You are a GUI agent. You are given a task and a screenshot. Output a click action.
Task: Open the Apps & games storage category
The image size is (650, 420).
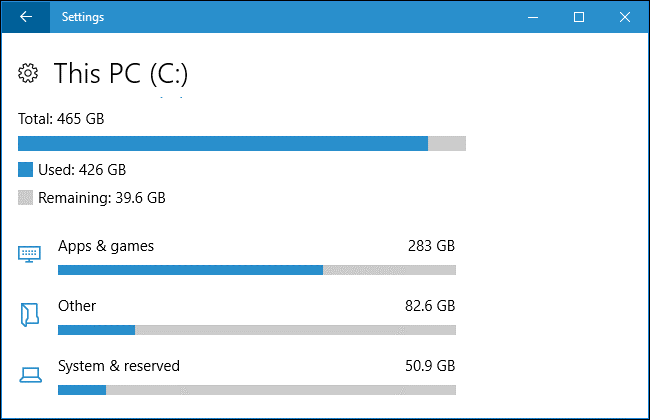pos(106,245)
